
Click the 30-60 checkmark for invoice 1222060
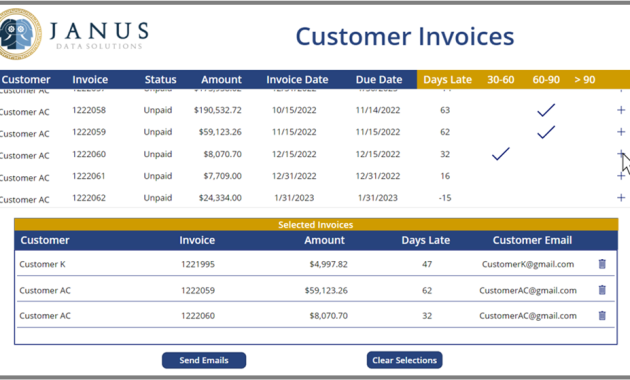(x=501, y=154)
